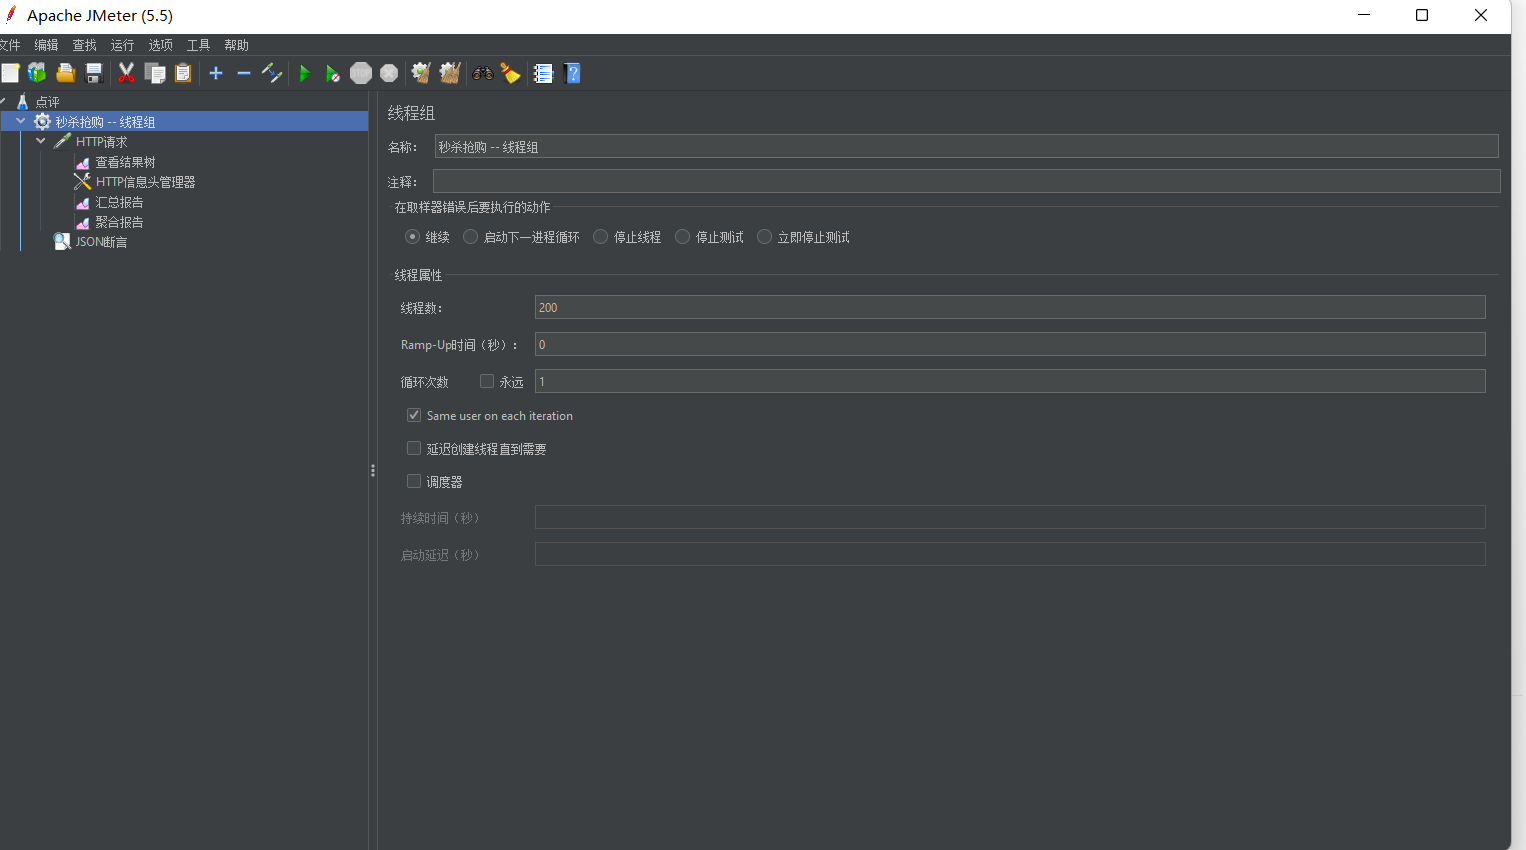This screenshot has width=1526, height=850.
Task: Check the 永远 loop checkbox
Action: point(487,381)
